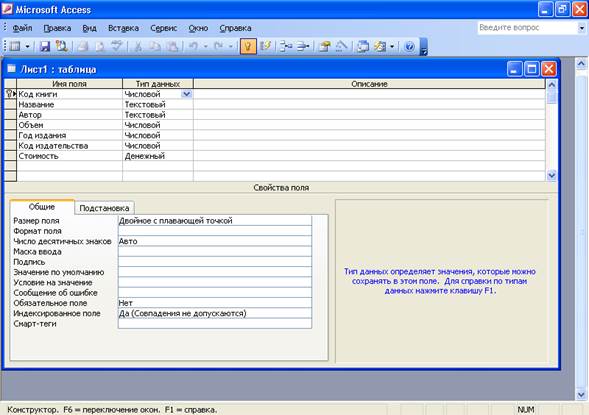Click the File Search toolbar icon
589x415 pixels.
point(62,47)
